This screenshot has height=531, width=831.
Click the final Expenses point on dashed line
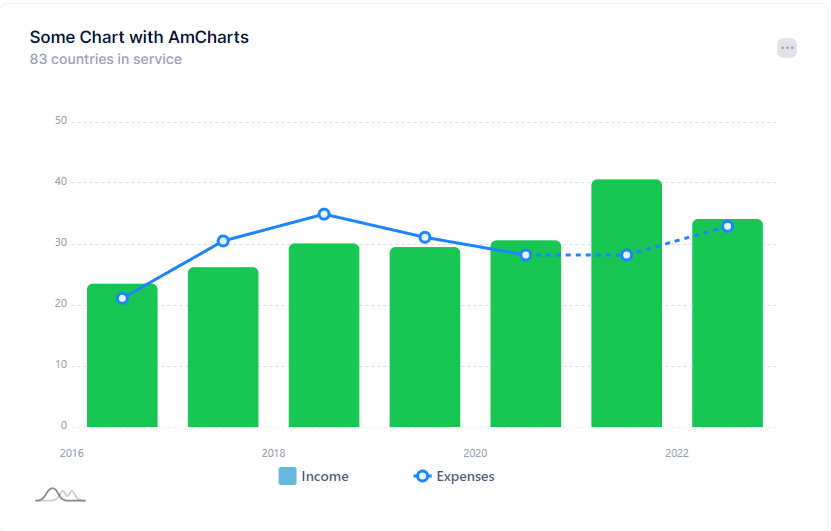click(727, 226)
